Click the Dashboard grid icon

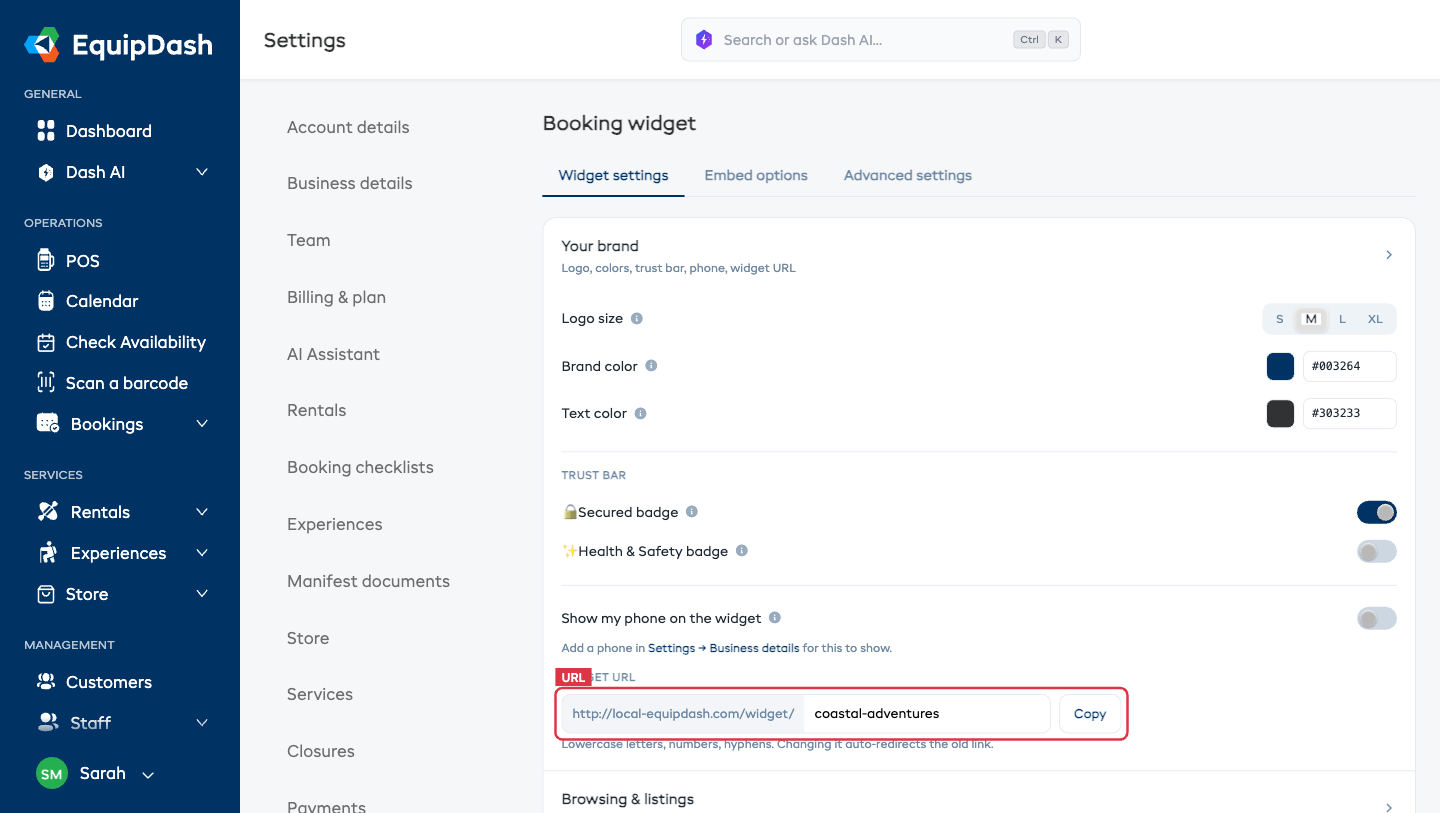click(46, 131)
